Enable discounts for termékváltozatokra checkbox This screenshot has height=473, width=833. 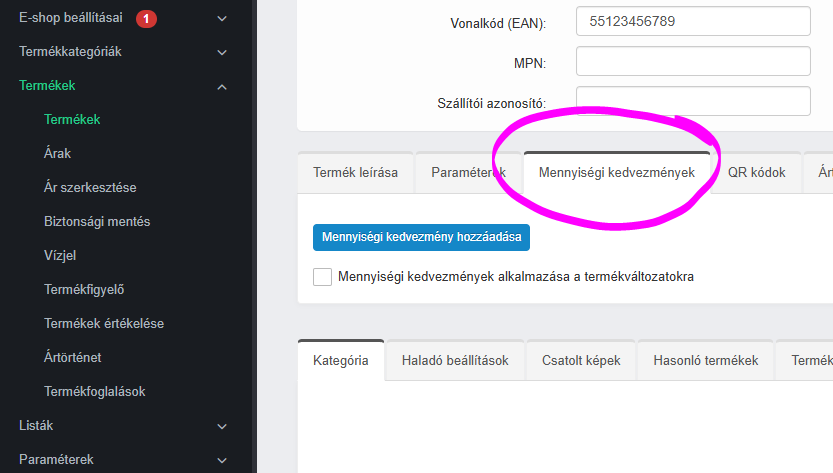[x=322, y=277]
